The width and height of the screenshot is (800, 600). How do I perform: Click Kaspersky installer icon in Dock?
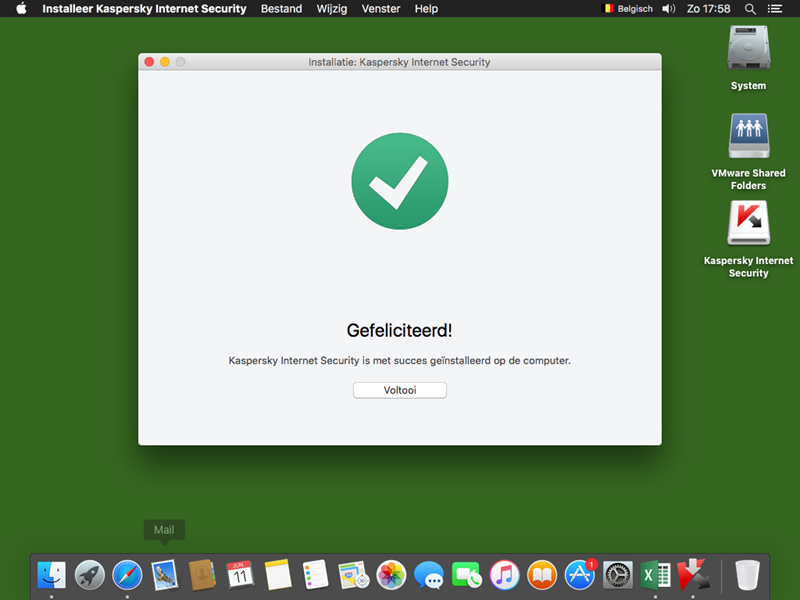click(693, 575)
